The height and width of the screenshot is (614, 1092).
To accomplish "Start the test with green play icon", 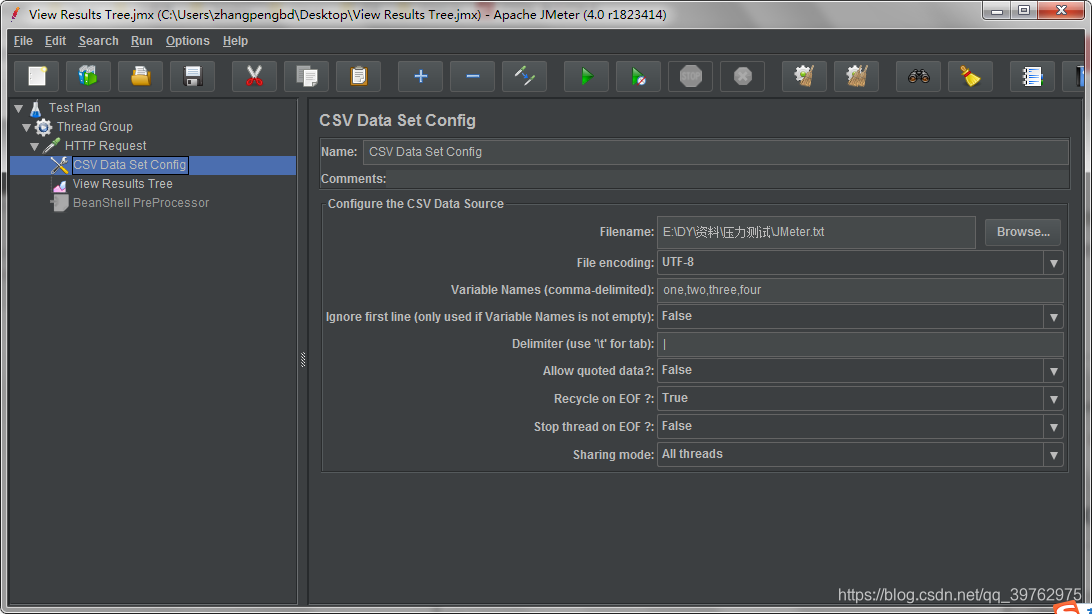I will click(586, 76).
